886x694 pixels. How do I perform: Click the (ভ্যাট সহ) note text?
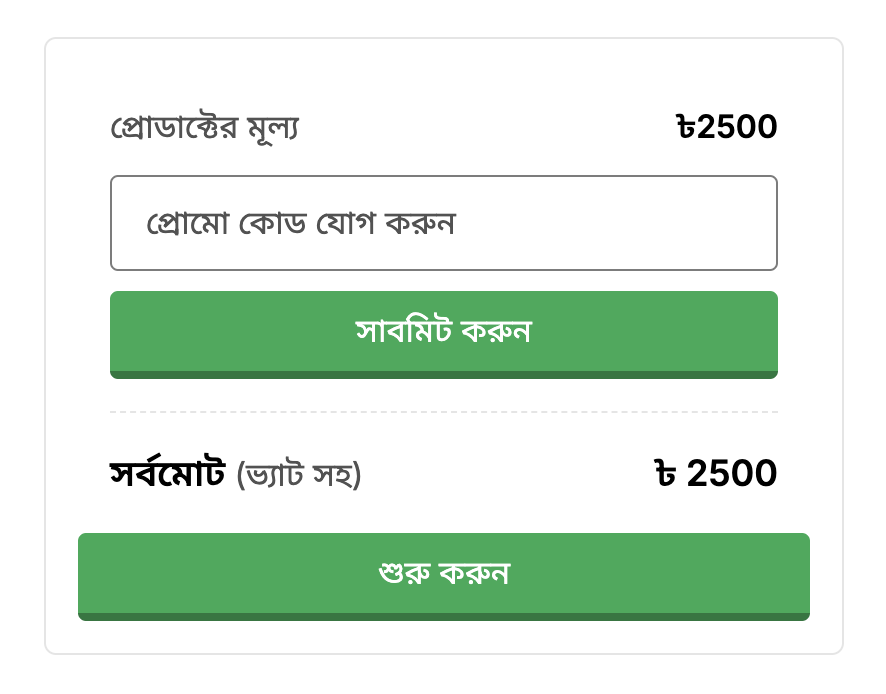coord(298,474)
